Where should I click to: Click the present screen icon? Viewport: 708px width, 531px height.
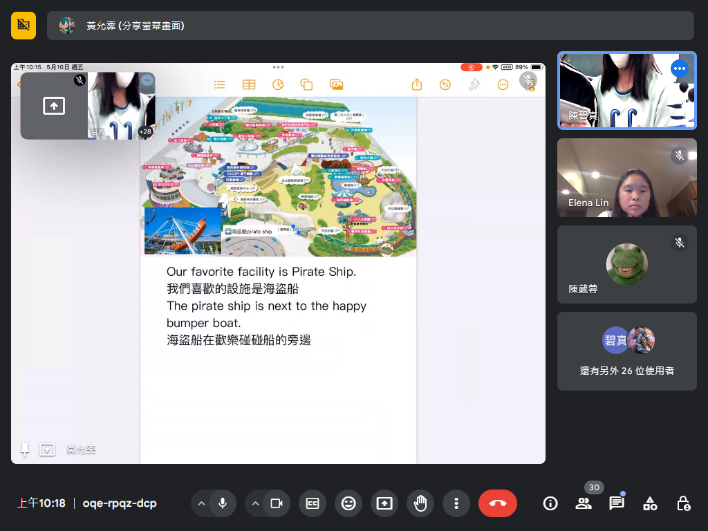coord(384,503)
